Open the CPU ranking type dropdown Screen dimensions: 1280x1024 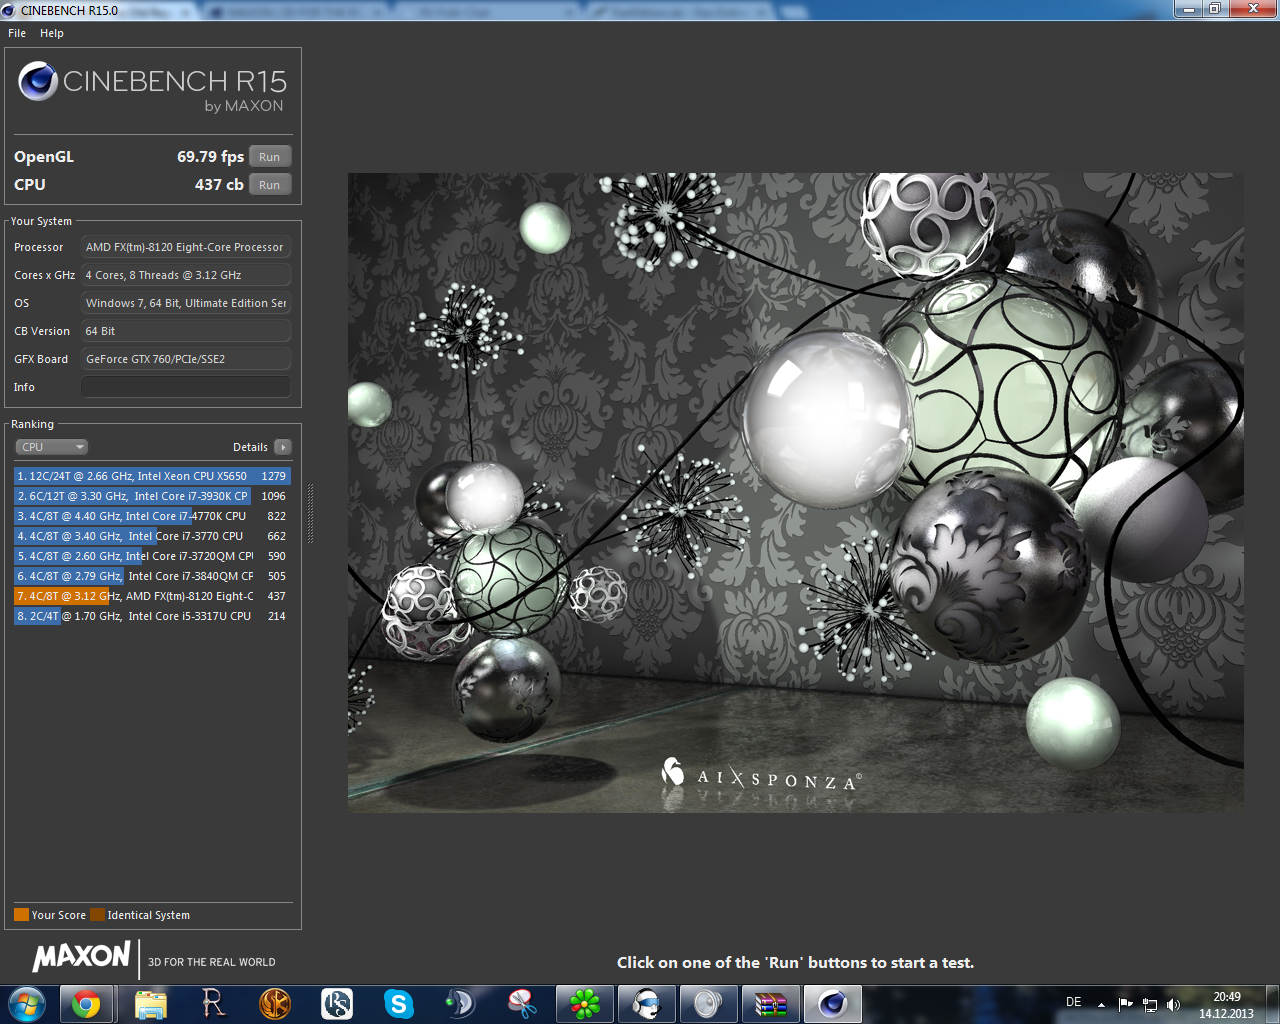coord(52,447)
